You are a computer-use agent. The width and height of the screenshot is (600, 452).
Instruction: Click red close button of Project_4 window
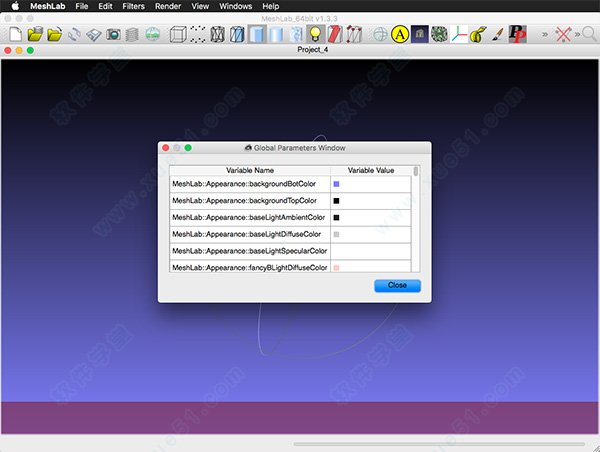pos(8,50)
